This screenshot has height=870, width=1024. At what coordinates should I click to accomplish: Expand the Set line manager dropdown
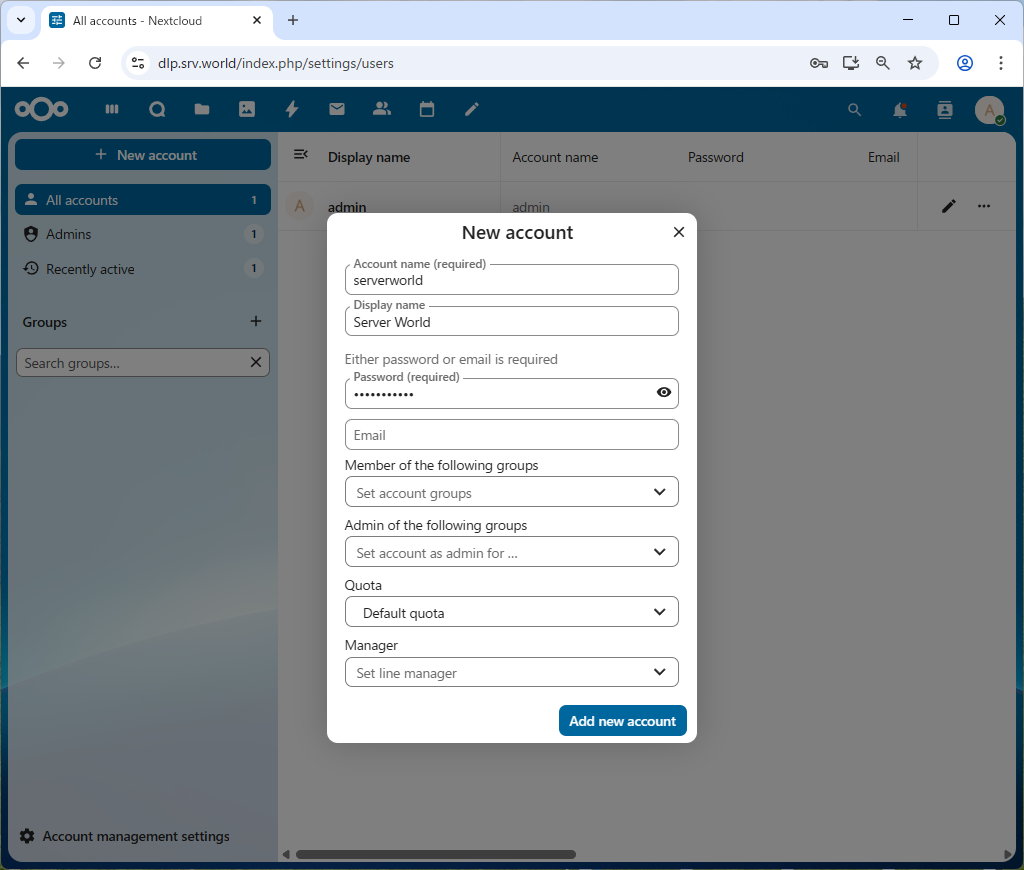click(x=511, y=672)
